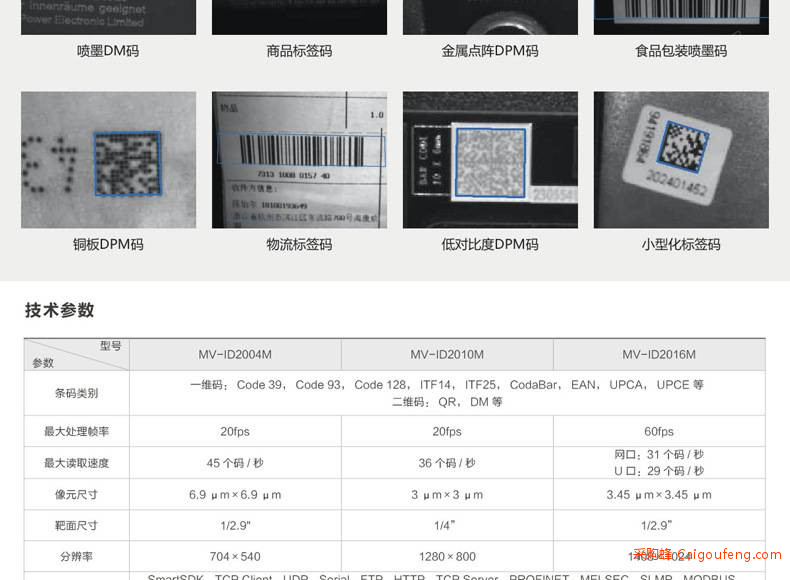The width and height of the screenshot is (790, 580).
Task: Click the 食品包装喷墨码 caption
Action: point(681,51)
